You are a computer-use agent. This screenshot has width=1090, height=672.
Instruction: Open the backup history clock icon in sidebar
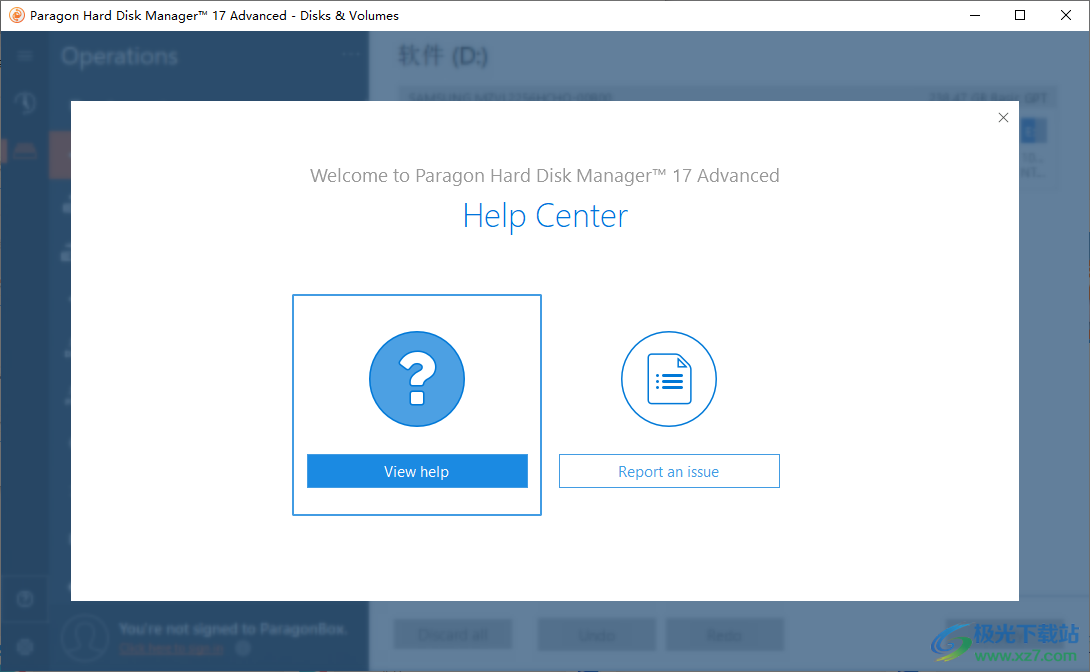coord(25,103)
